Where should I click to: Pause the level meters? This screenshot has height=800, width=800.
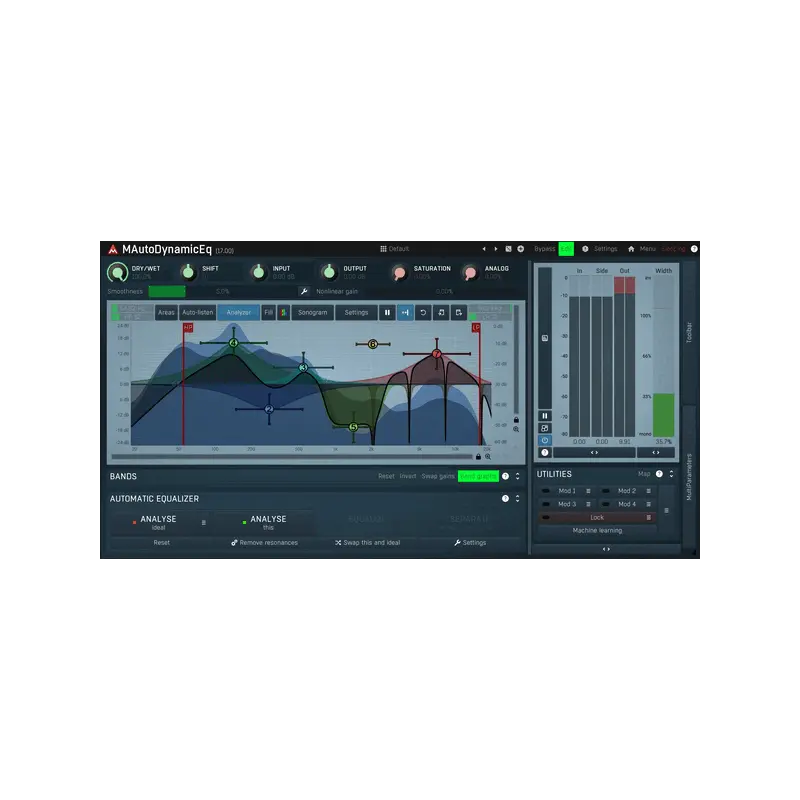tap(544, 416)
